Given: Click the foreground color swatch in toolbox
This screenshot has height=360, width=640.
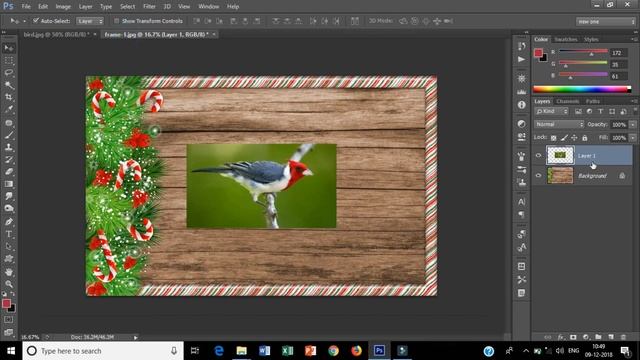Looking at the screenshot, I should [6, 304].
